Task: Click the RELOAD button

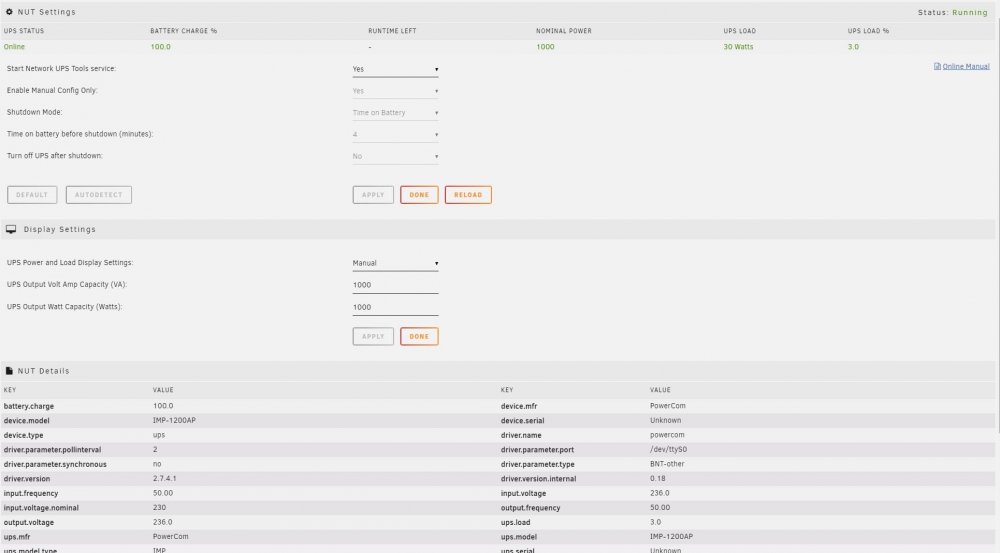Action: click(x=468, y=195)
